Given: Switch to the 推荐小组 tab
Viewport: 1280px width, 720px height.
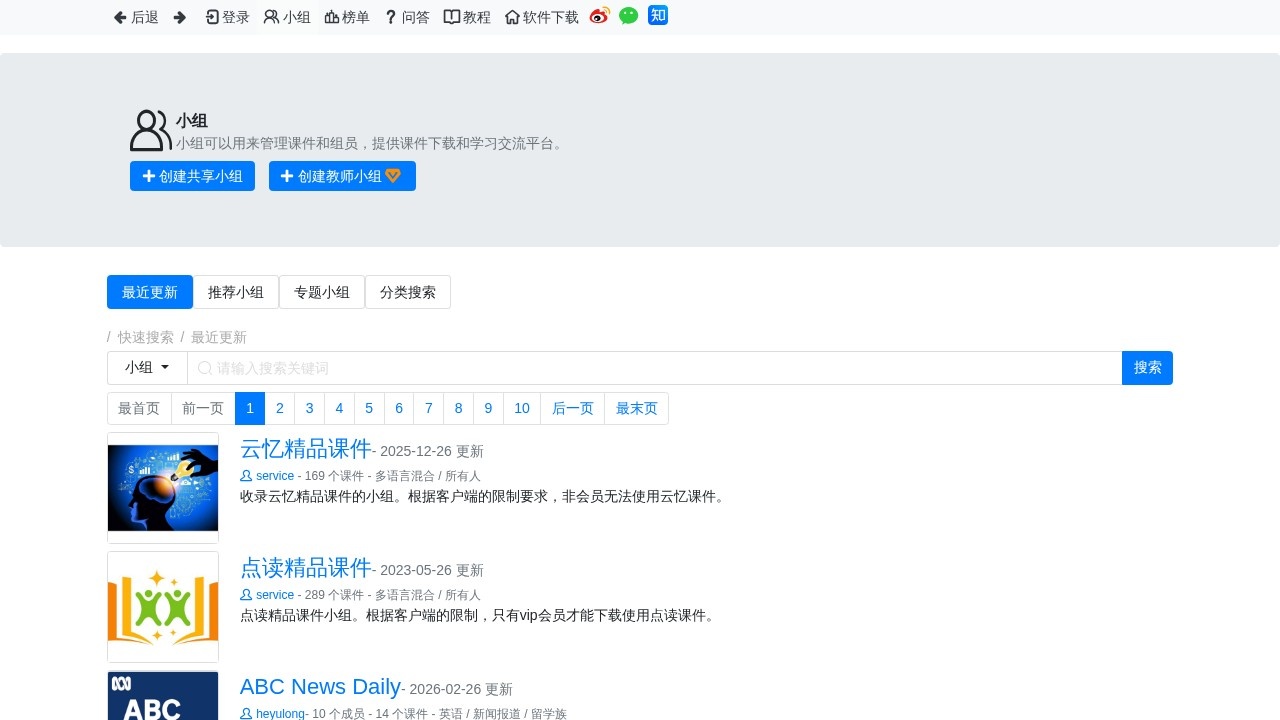Looking at the screenshot, I should point(236,292).
